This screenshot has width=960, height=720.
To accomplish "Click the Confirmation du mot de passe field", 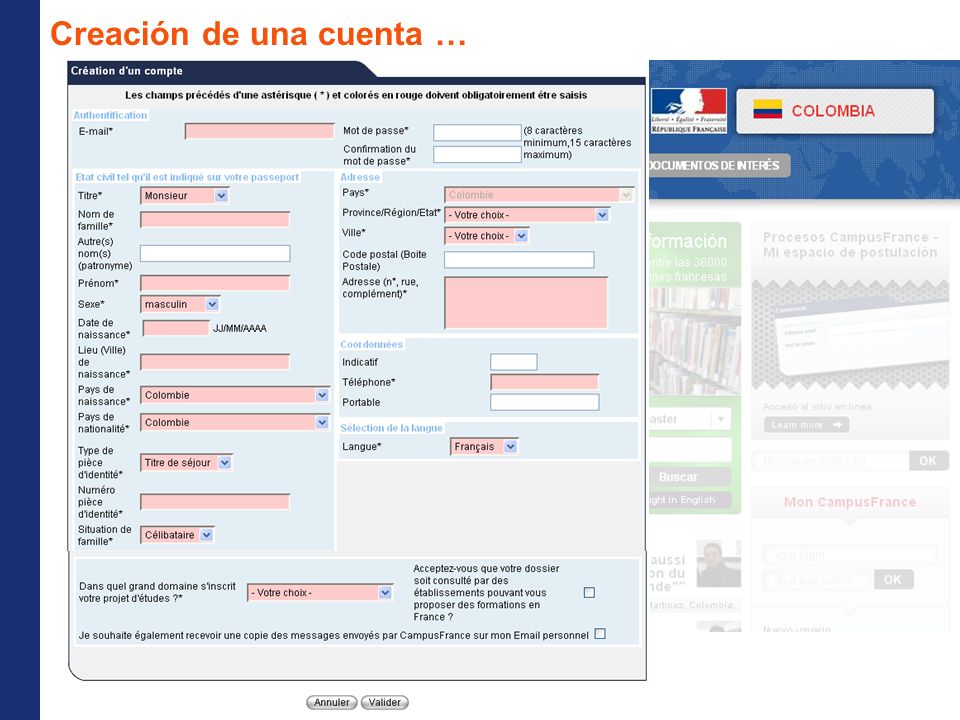I will 477,154.
